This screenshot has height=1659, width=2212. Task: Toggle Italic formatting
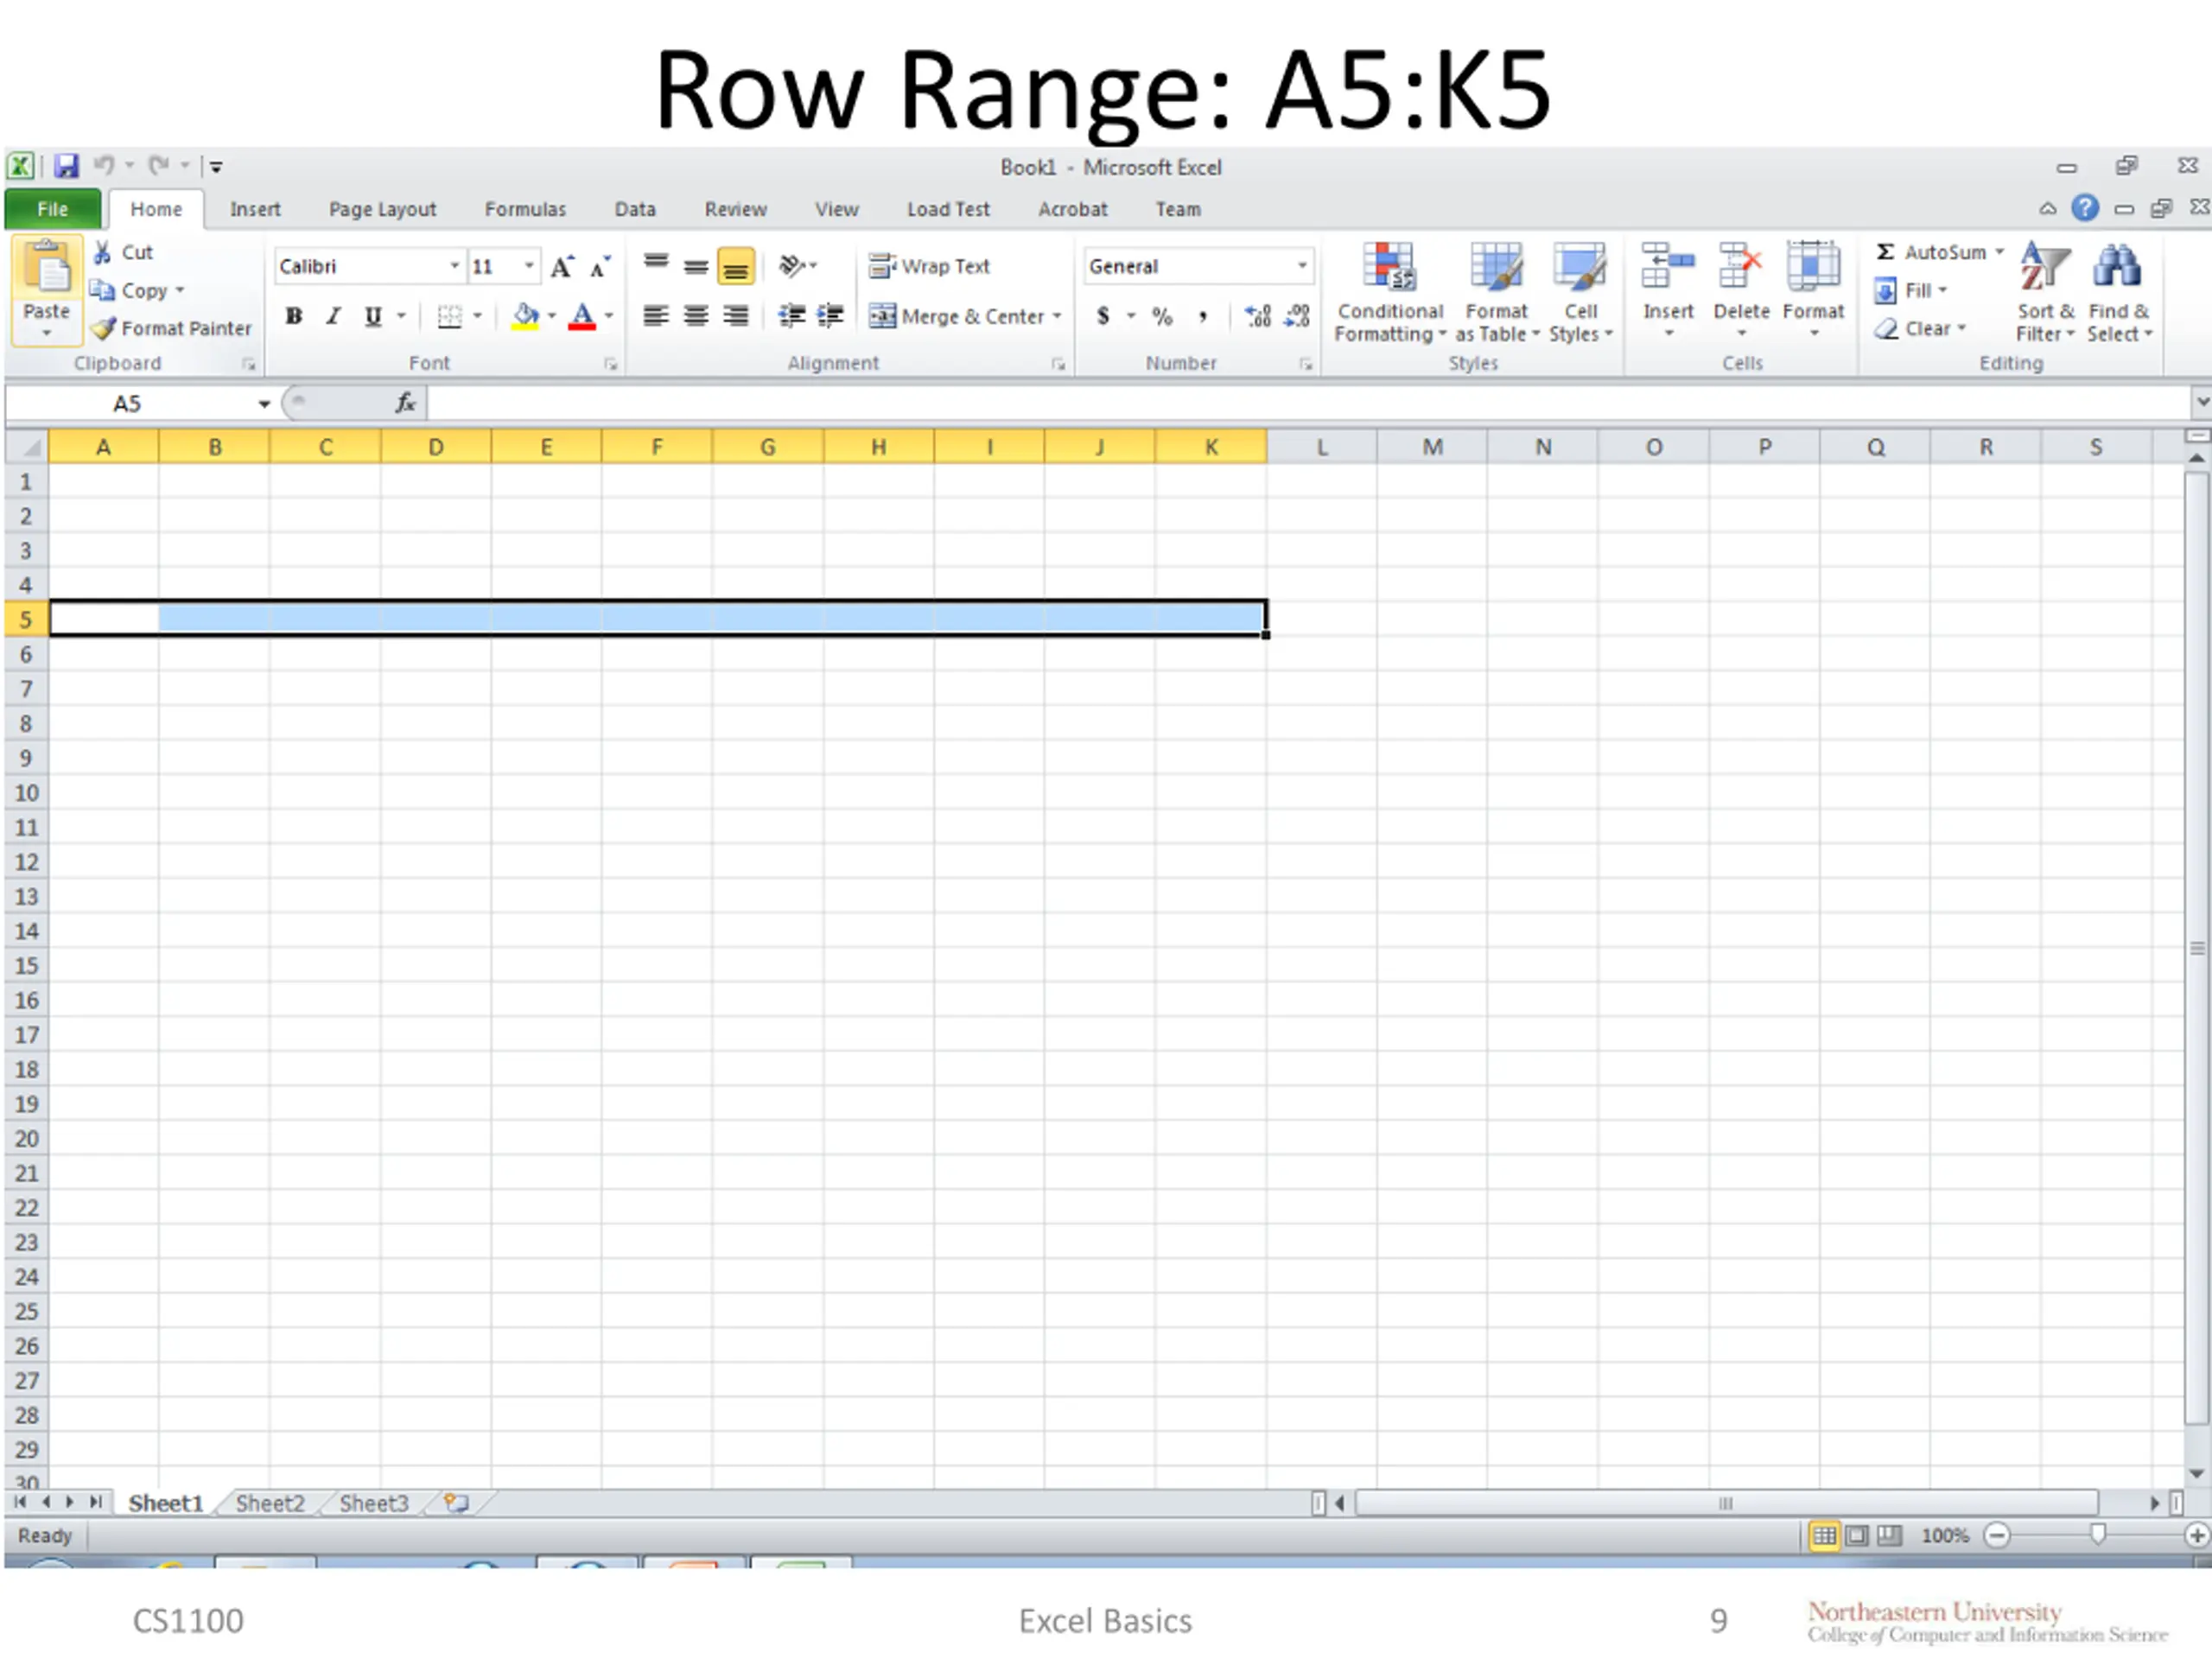[333, 317]
